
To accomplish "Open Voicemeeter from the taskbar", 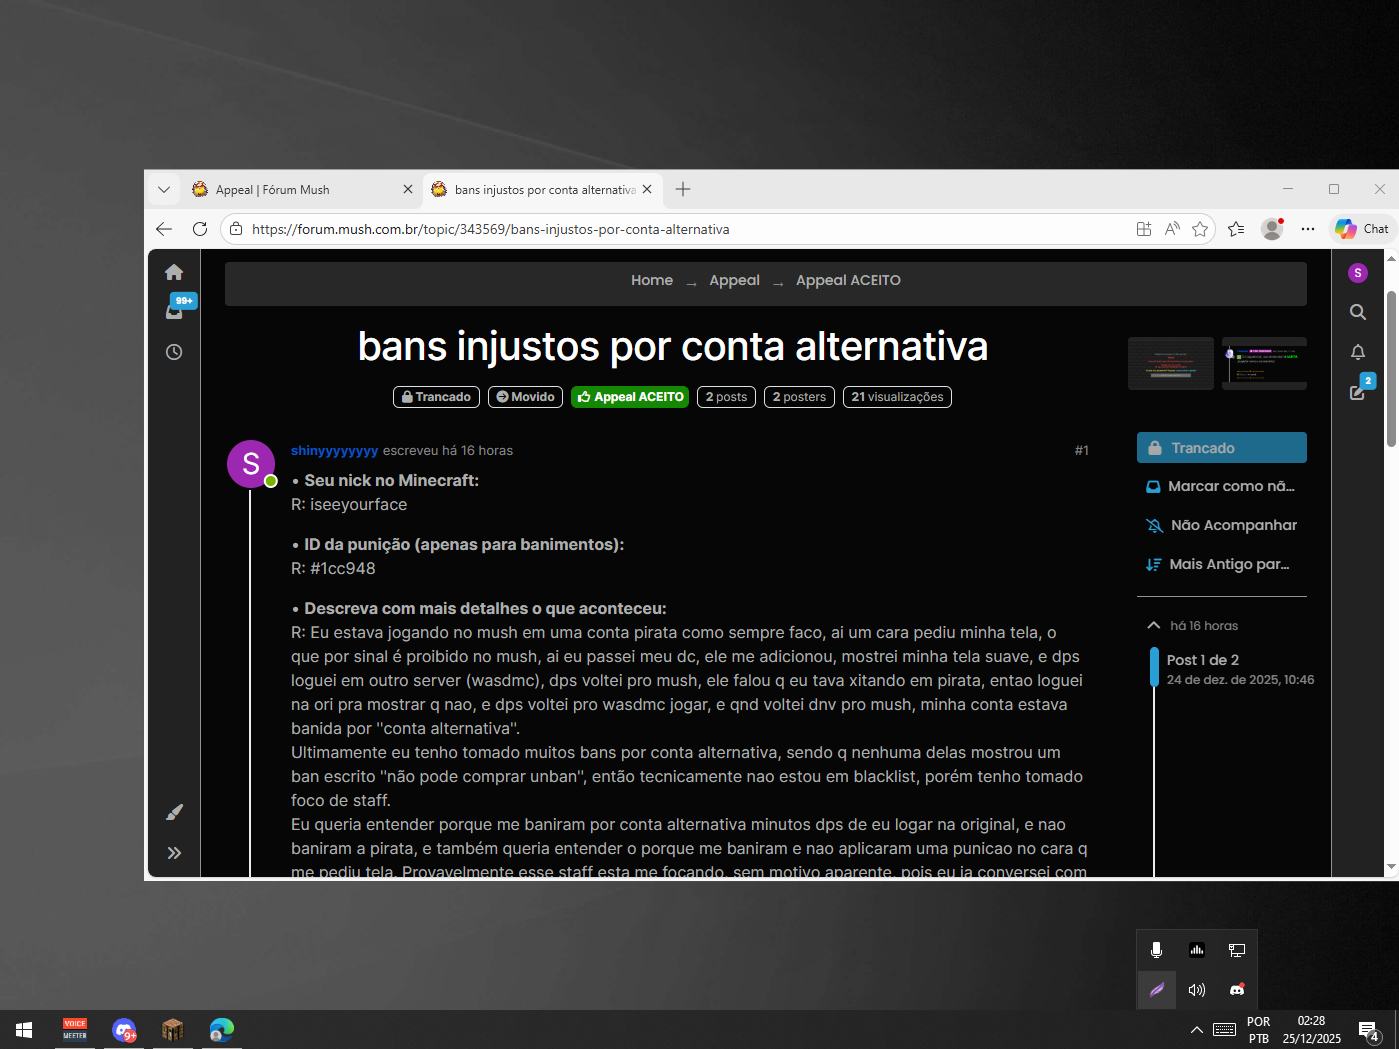I will pos(75,1030).
